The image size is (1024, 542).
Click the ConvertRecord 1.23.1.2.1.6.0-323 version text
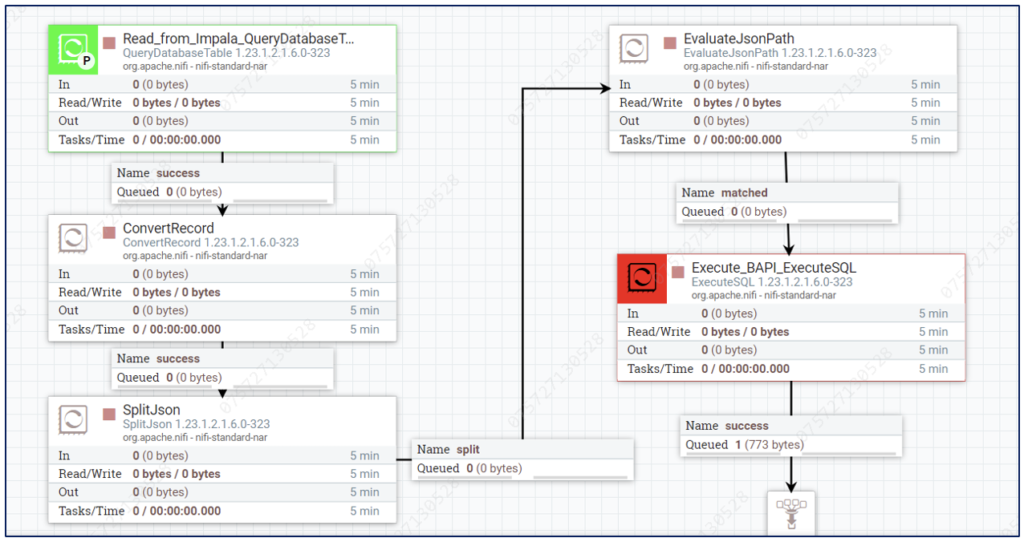[211, 242]
